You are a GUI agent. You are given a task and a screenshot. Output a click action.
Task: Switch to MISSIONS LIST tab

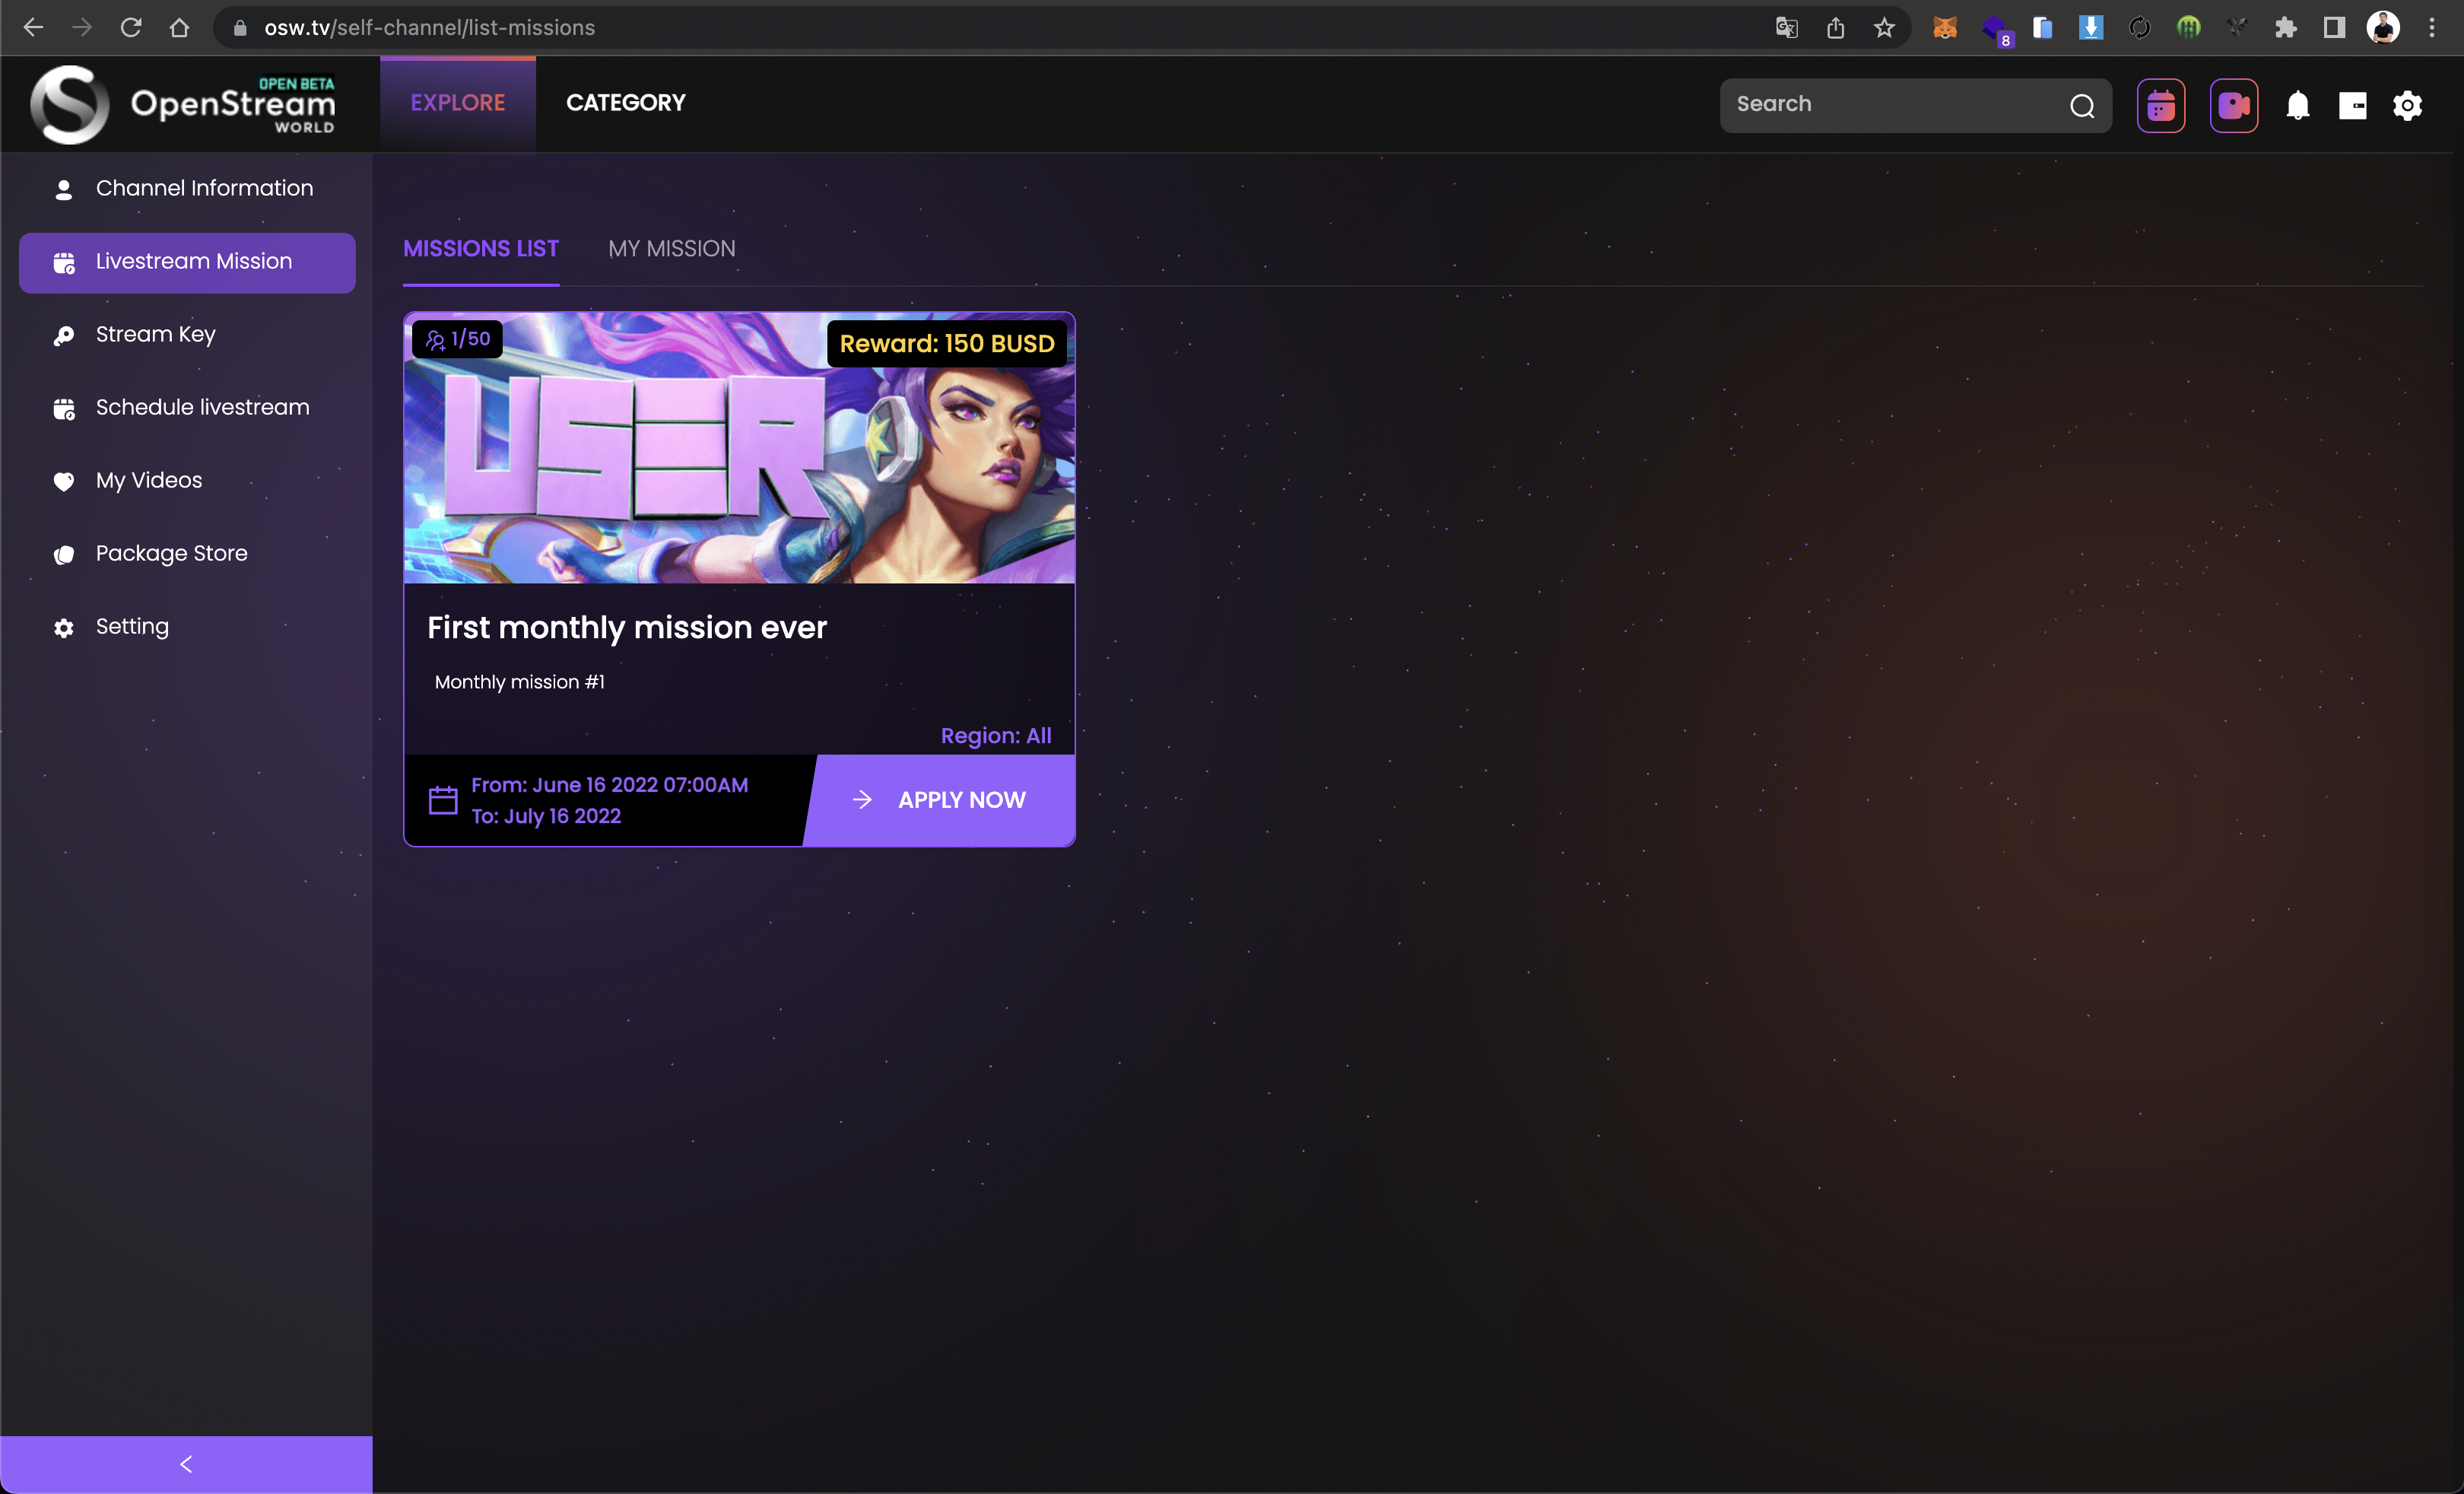[481, 249]
